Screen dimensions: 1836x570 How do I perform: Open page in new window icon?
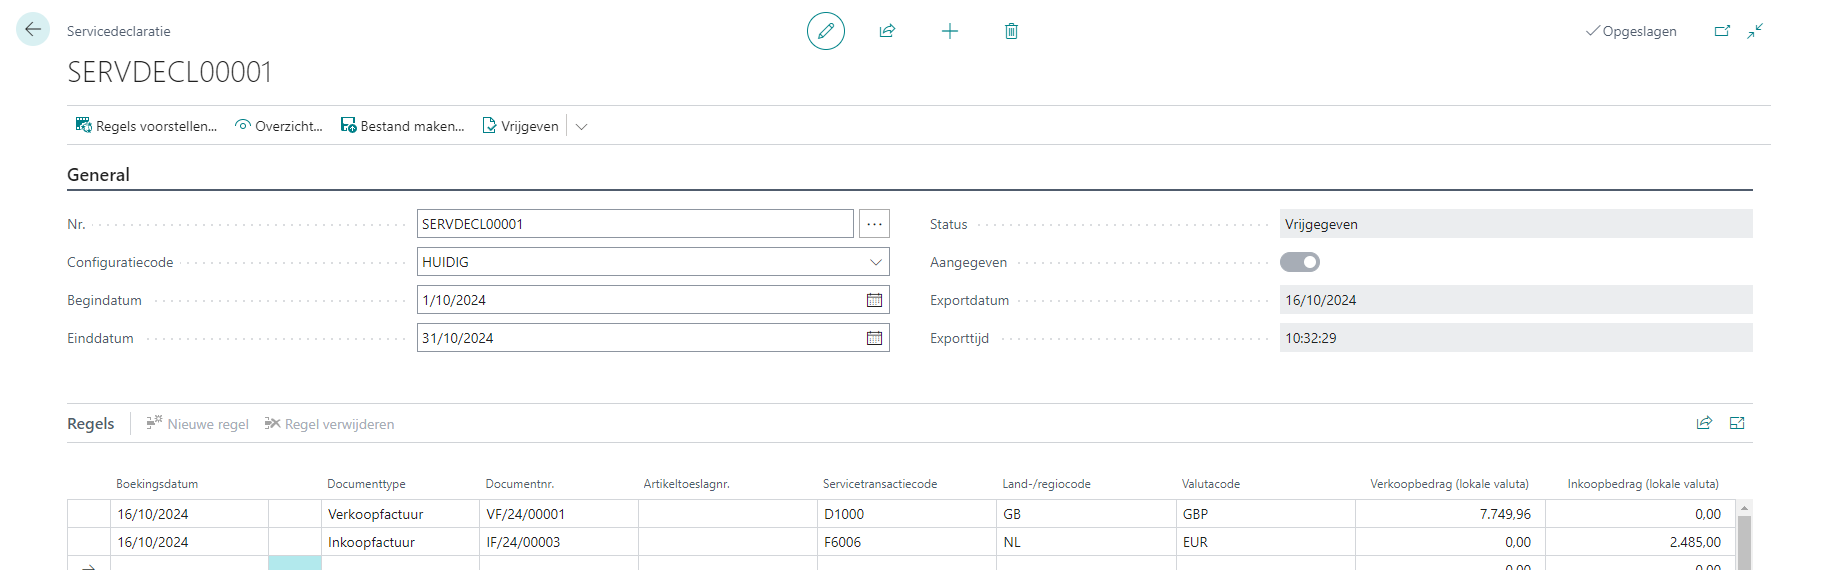click(1722, 31)
